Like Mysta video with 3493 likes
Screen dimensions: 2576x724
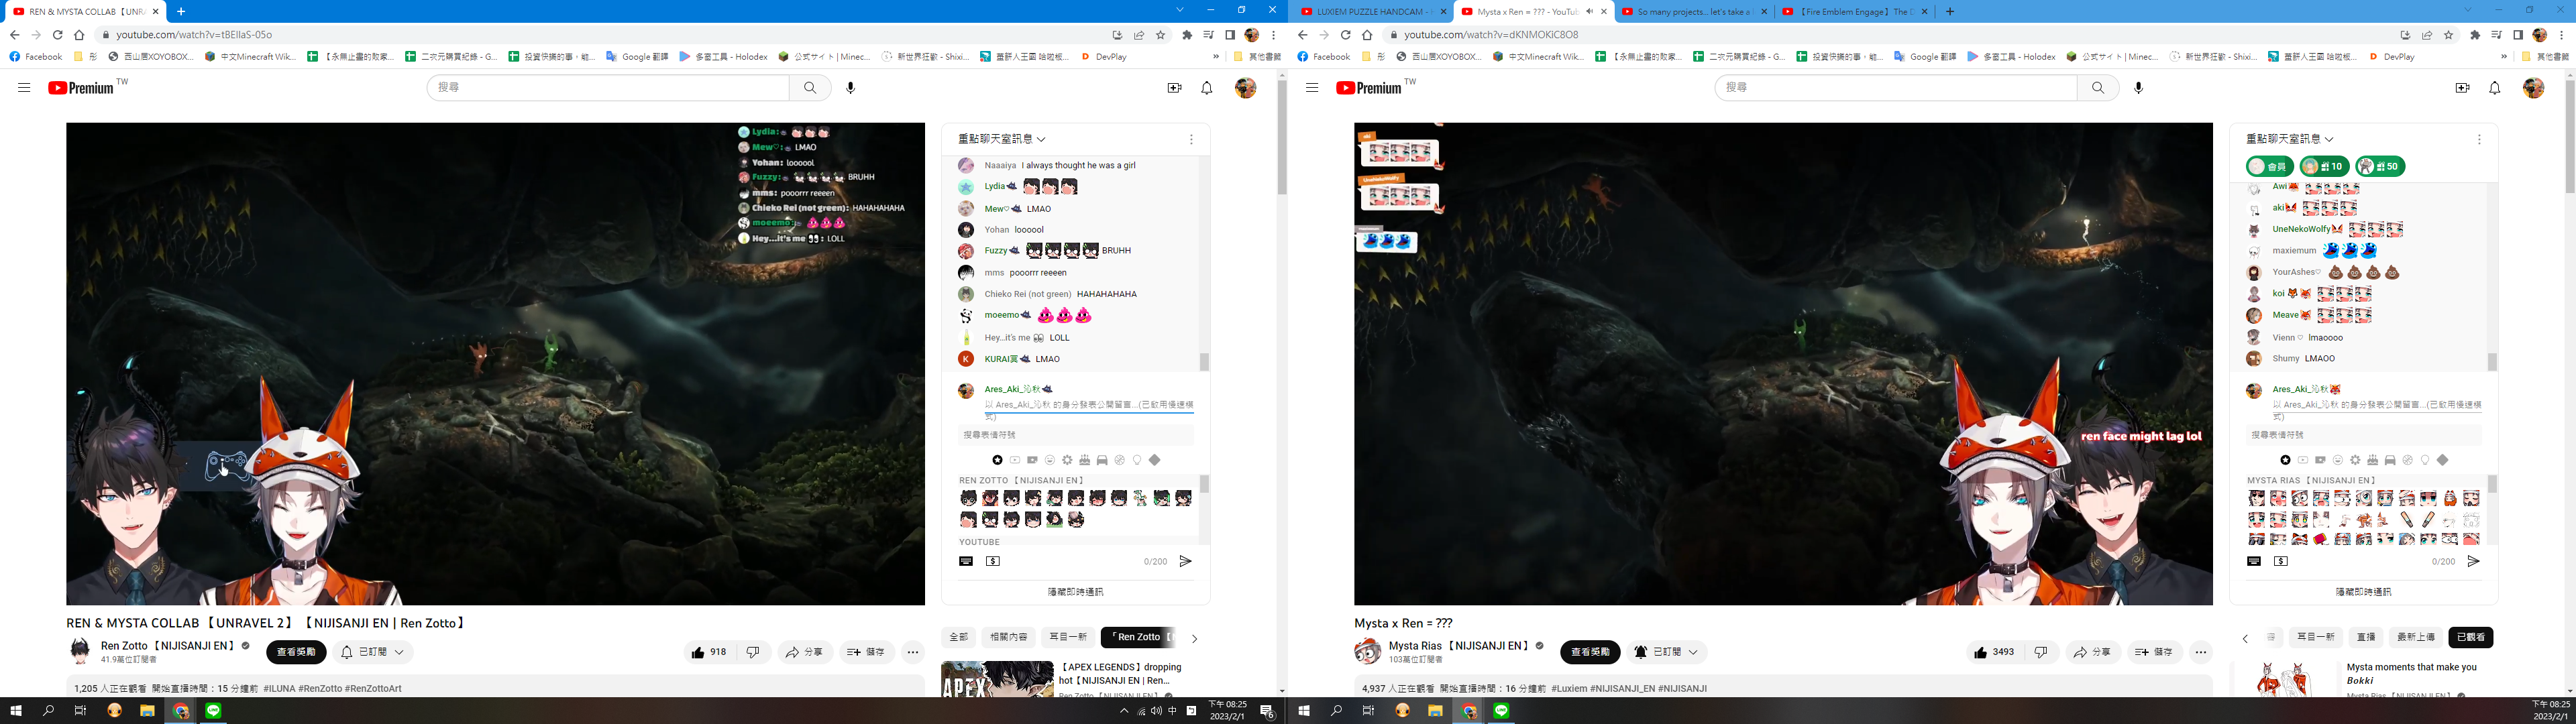coord(1996,652)
